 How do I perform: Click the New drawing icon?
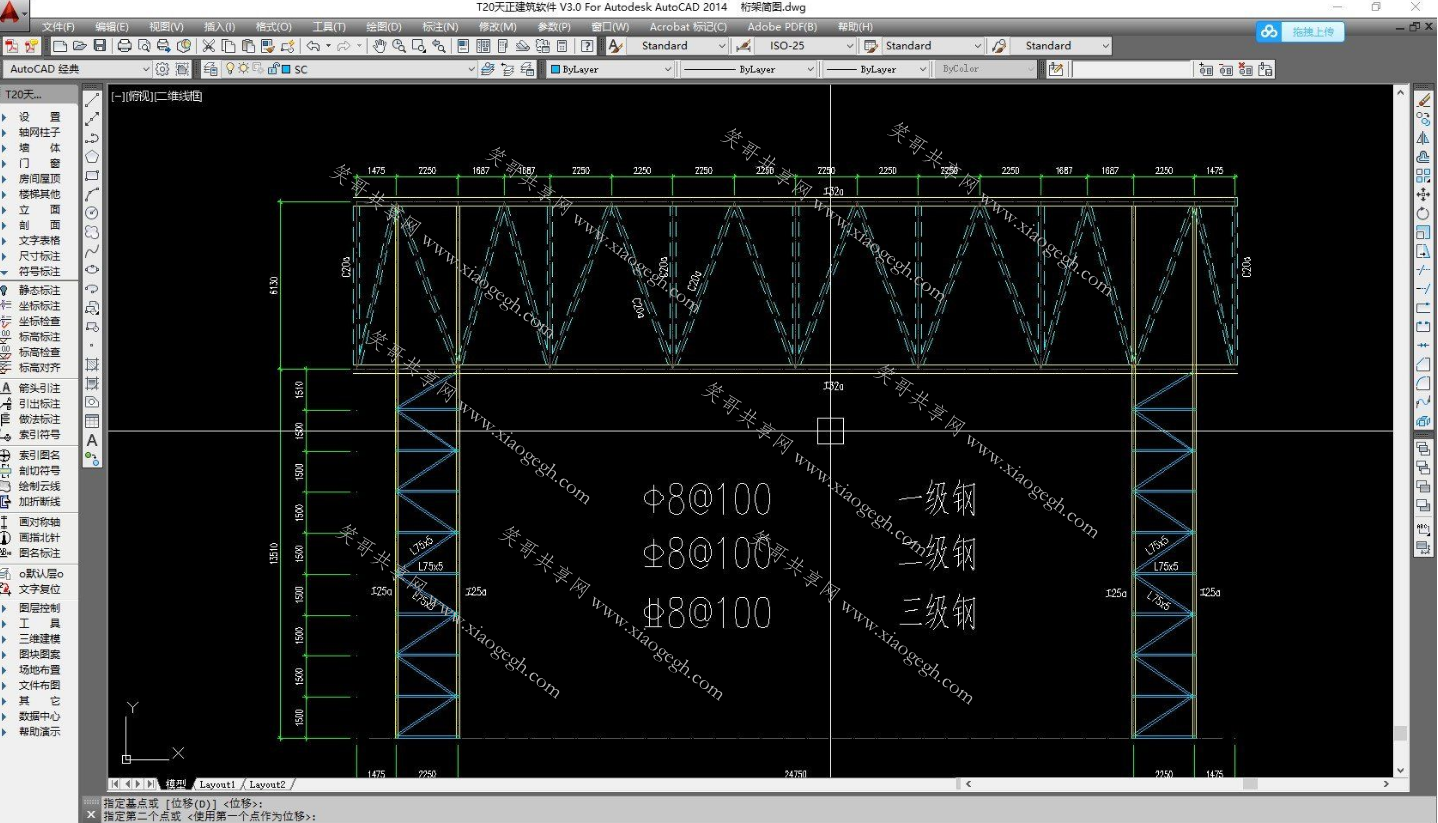[x=60, y=46]
